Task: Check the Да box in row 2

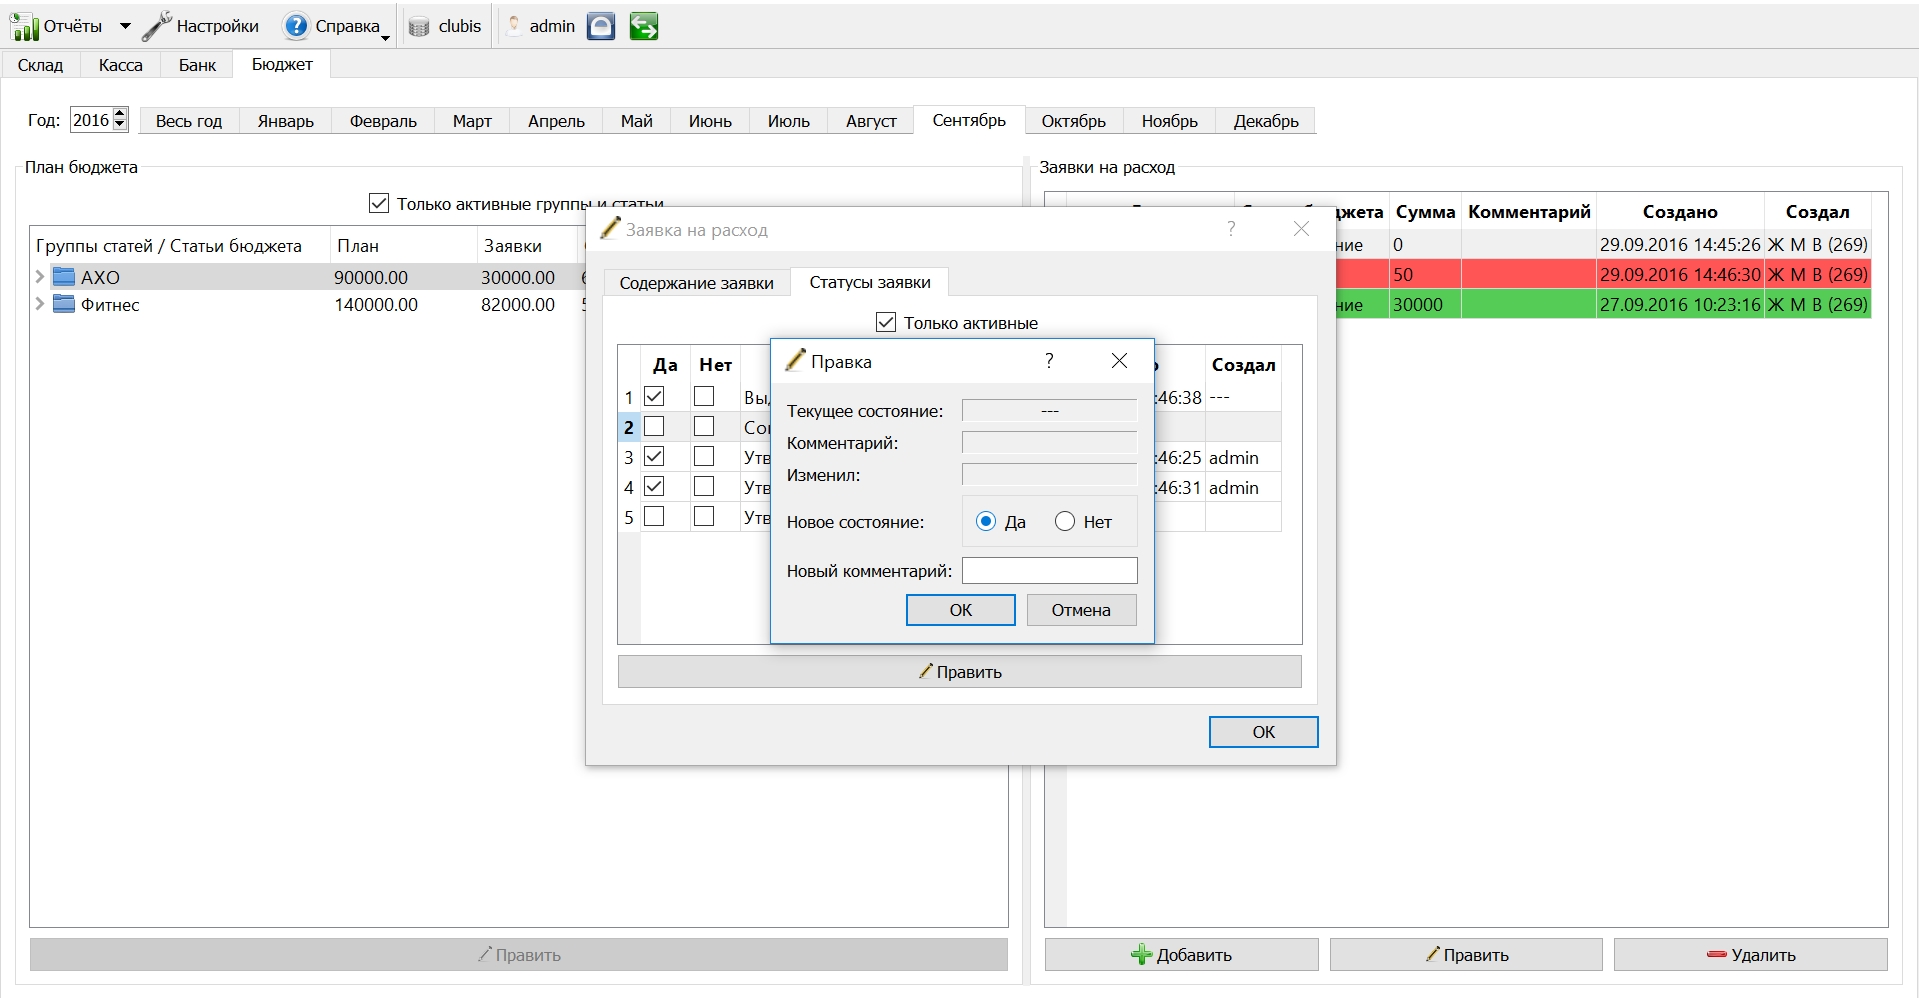Action: [x=654, y=427]
